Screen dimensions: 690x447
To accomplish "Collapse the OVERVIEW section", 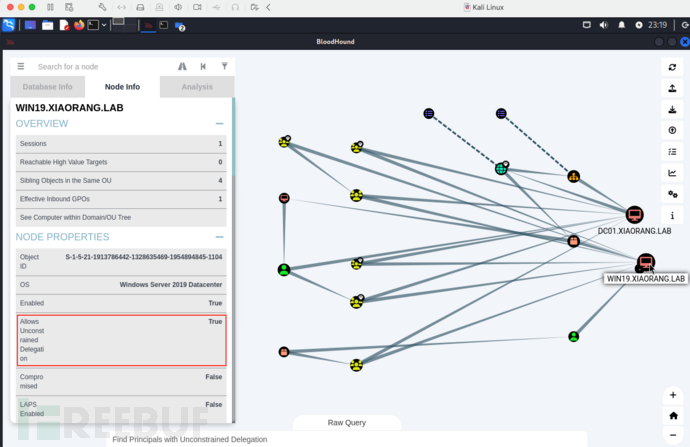I will [219, 124].
